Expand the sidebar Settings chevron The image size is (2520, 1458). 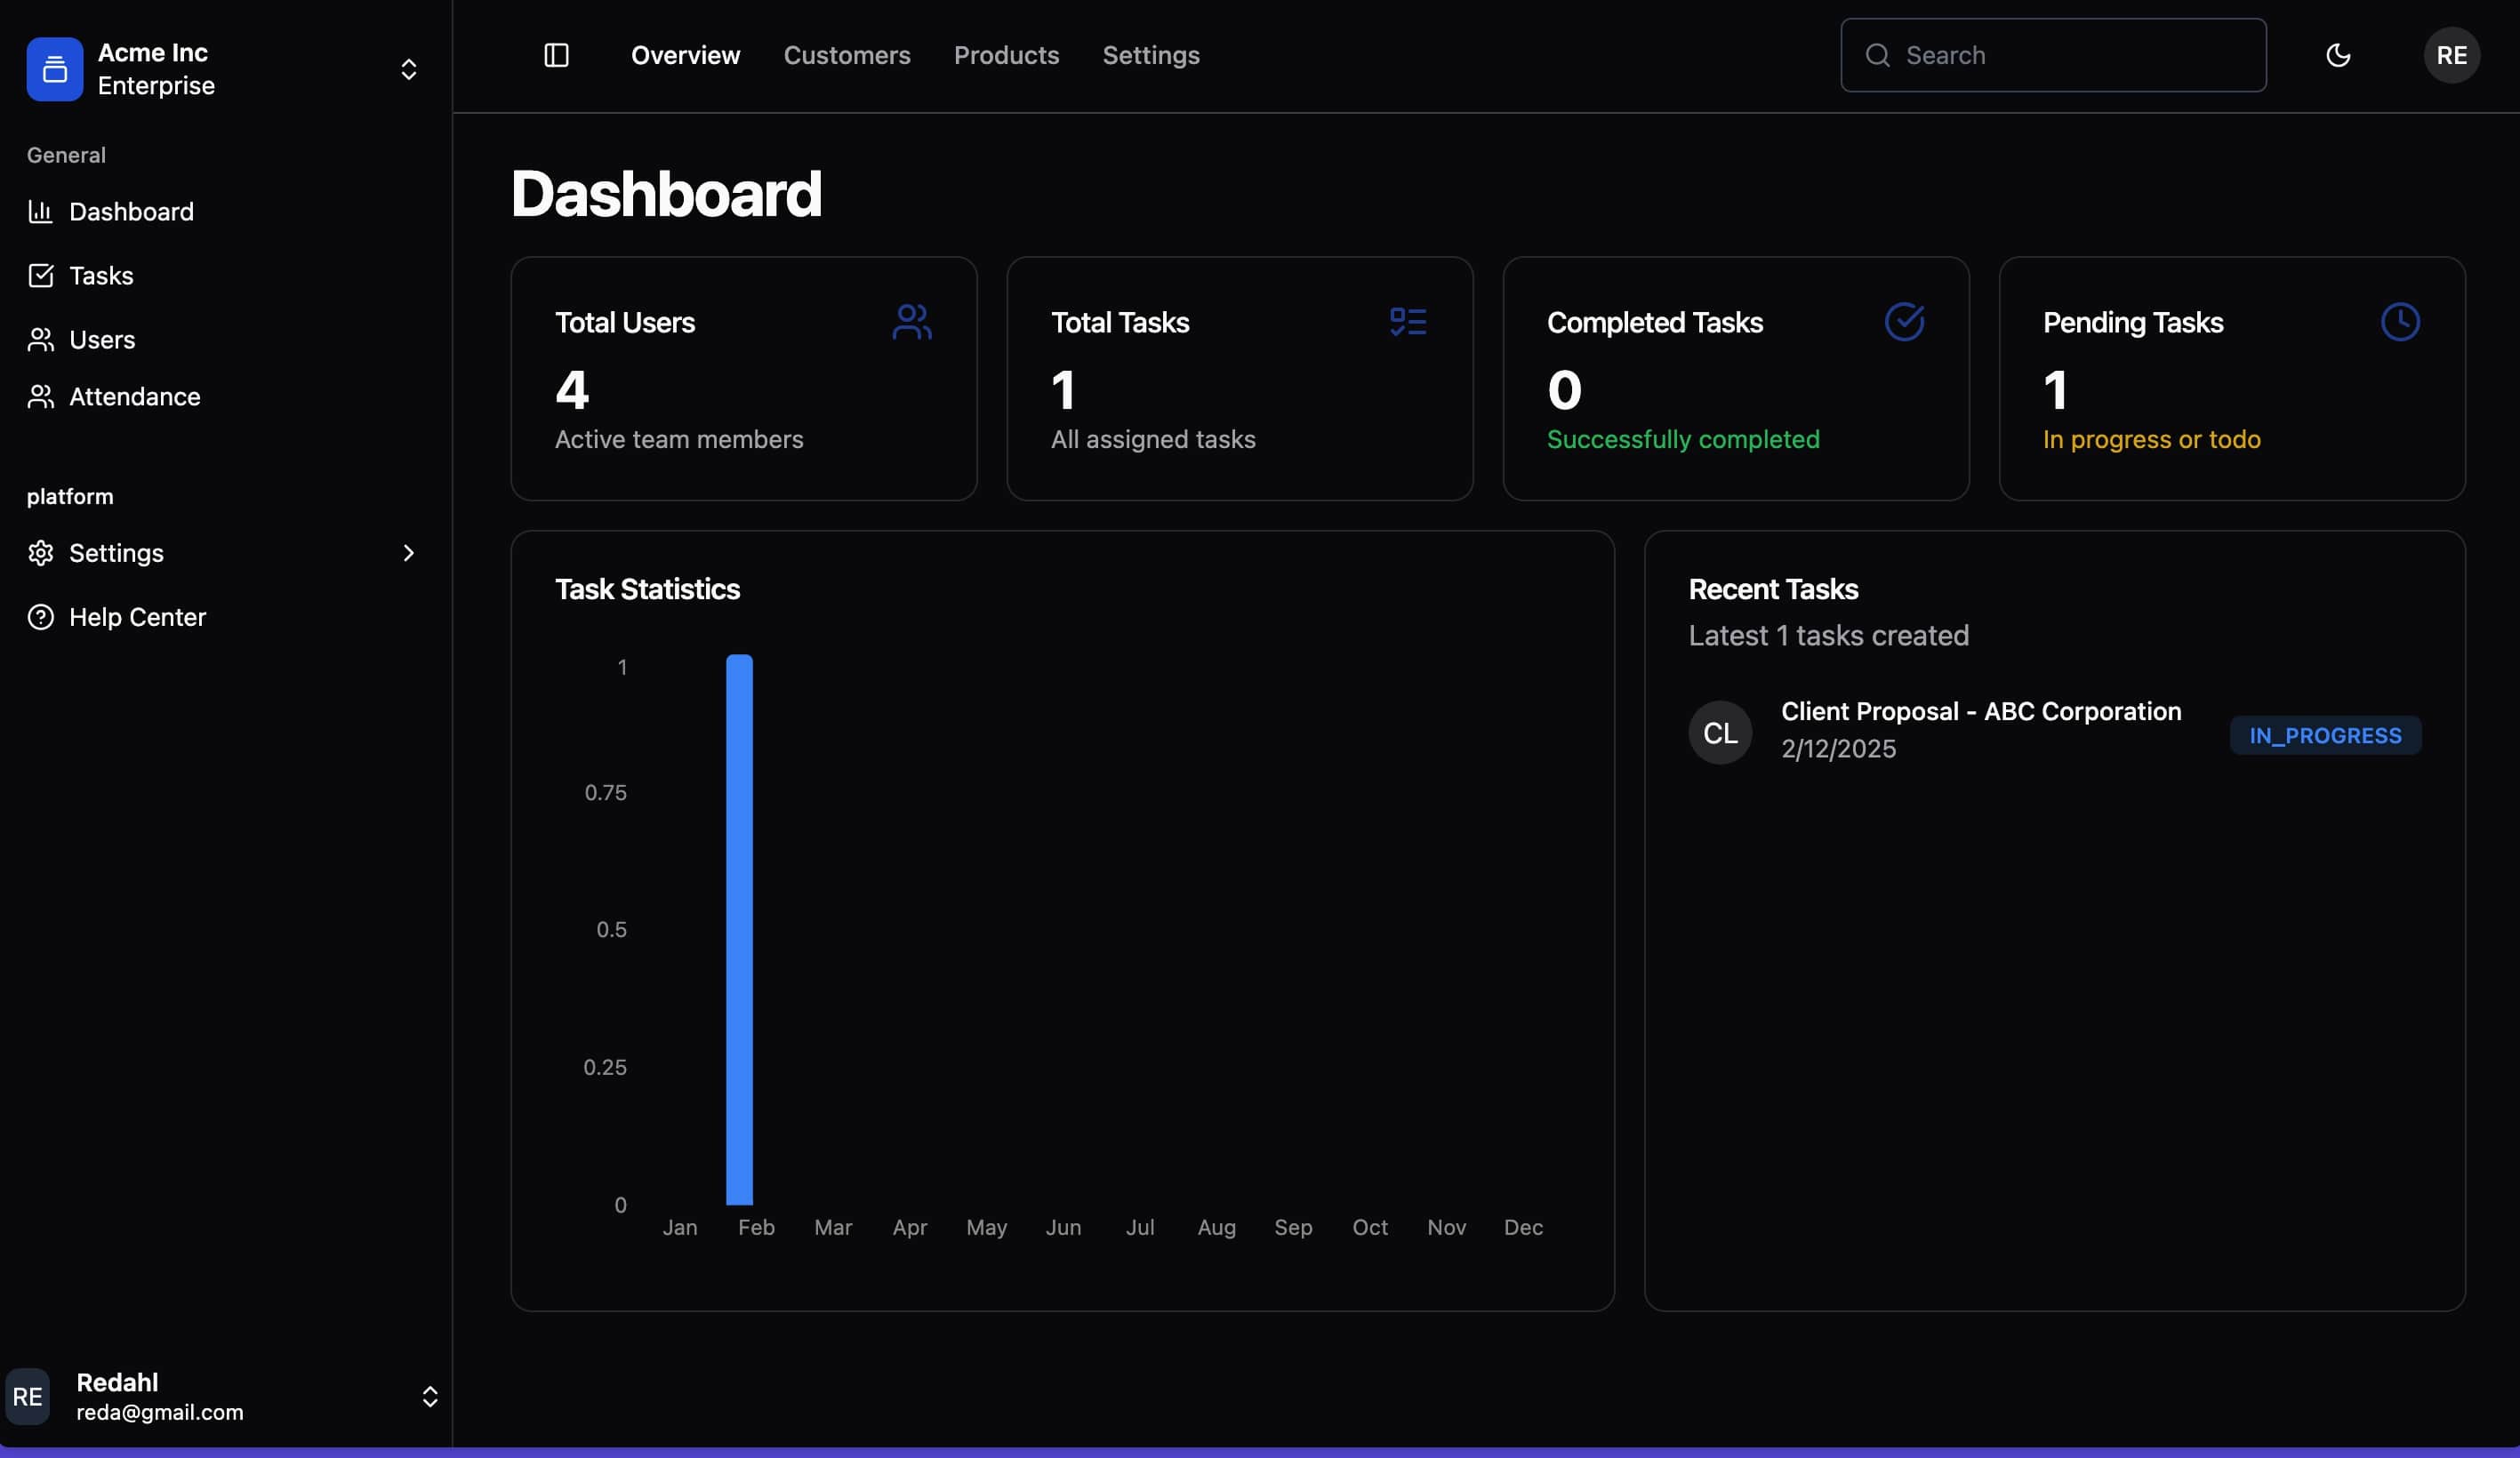pos(408,553)
